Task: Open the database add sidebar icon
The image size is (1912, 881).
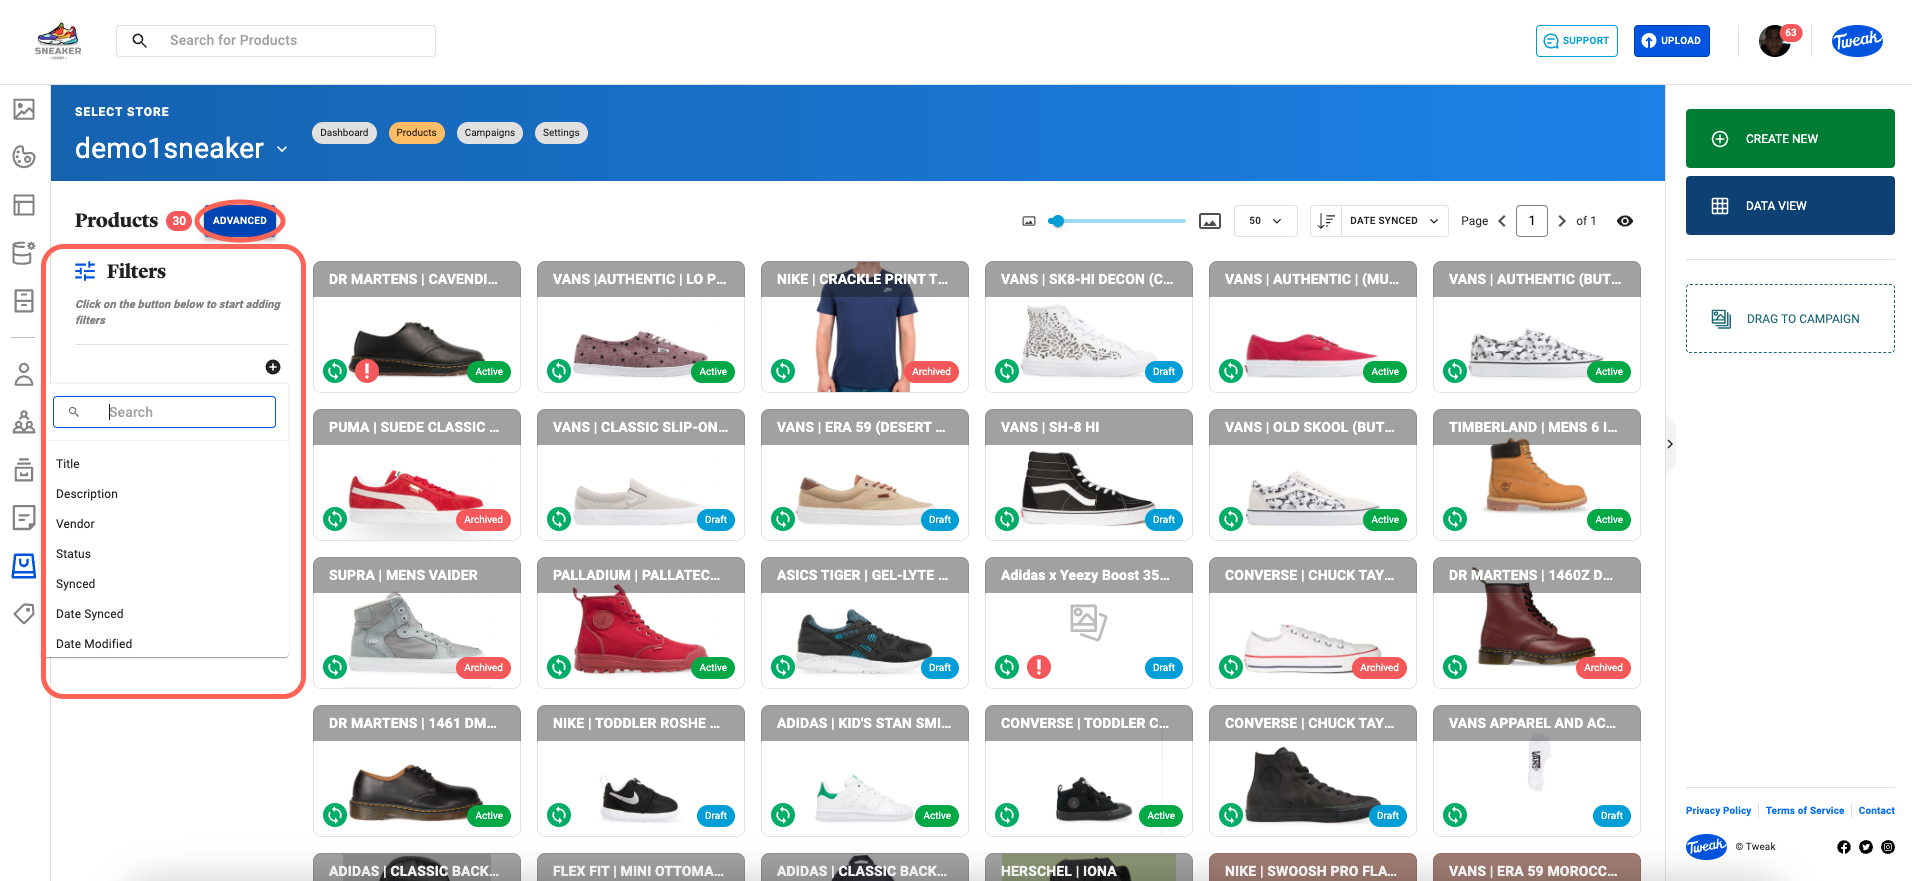Action: [x=24, y=253]
